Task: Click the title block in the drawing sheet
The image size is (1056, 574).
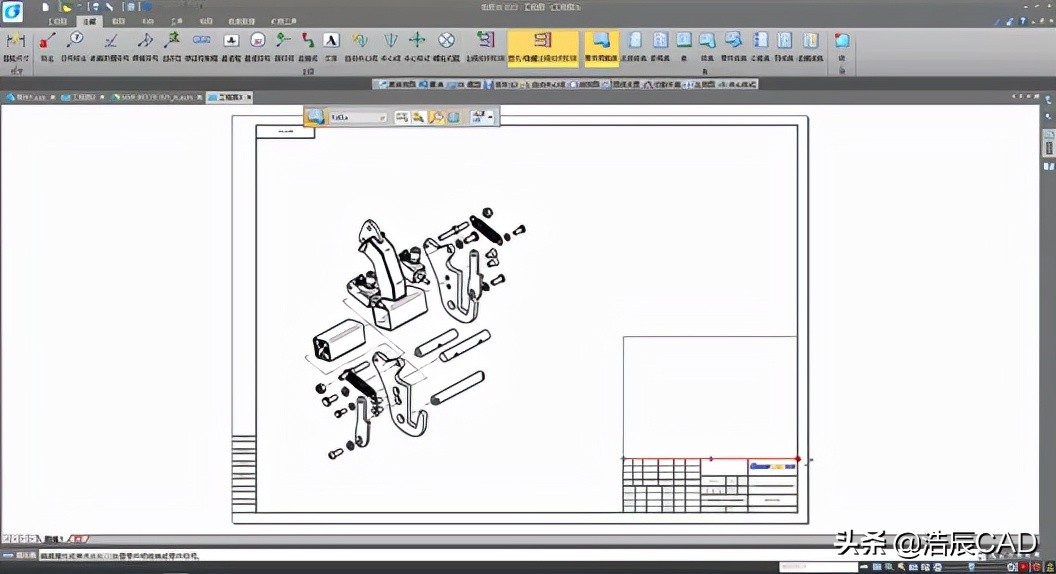Action: [711, 486]
